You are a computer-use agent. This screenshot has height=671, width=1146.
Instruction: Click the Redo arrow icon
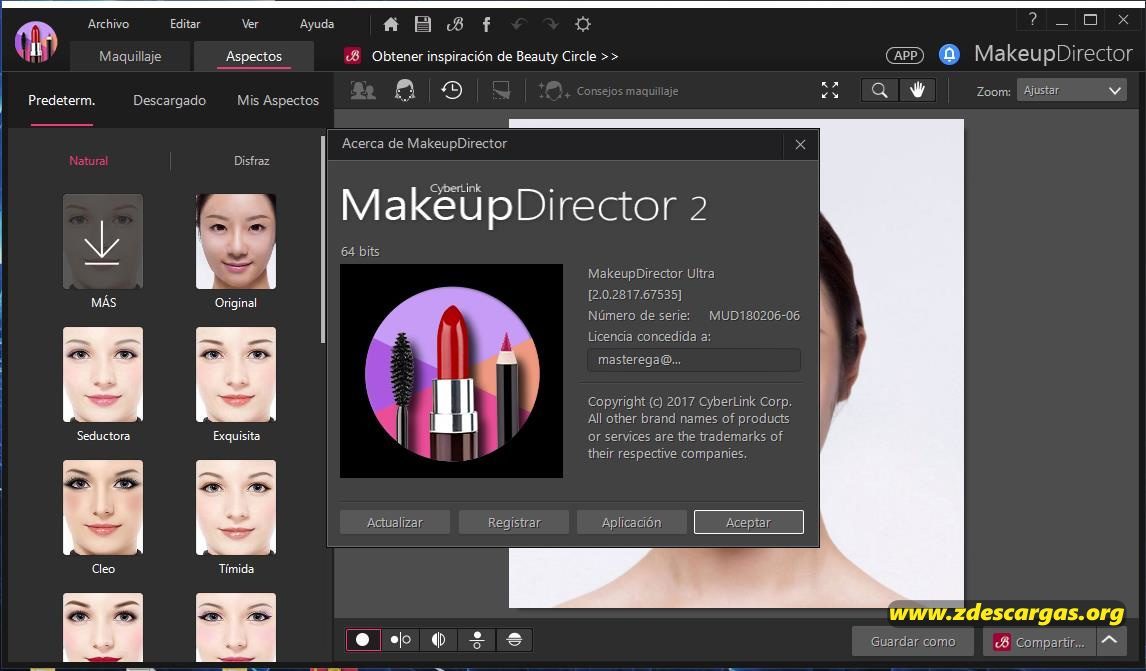point(550,24)
